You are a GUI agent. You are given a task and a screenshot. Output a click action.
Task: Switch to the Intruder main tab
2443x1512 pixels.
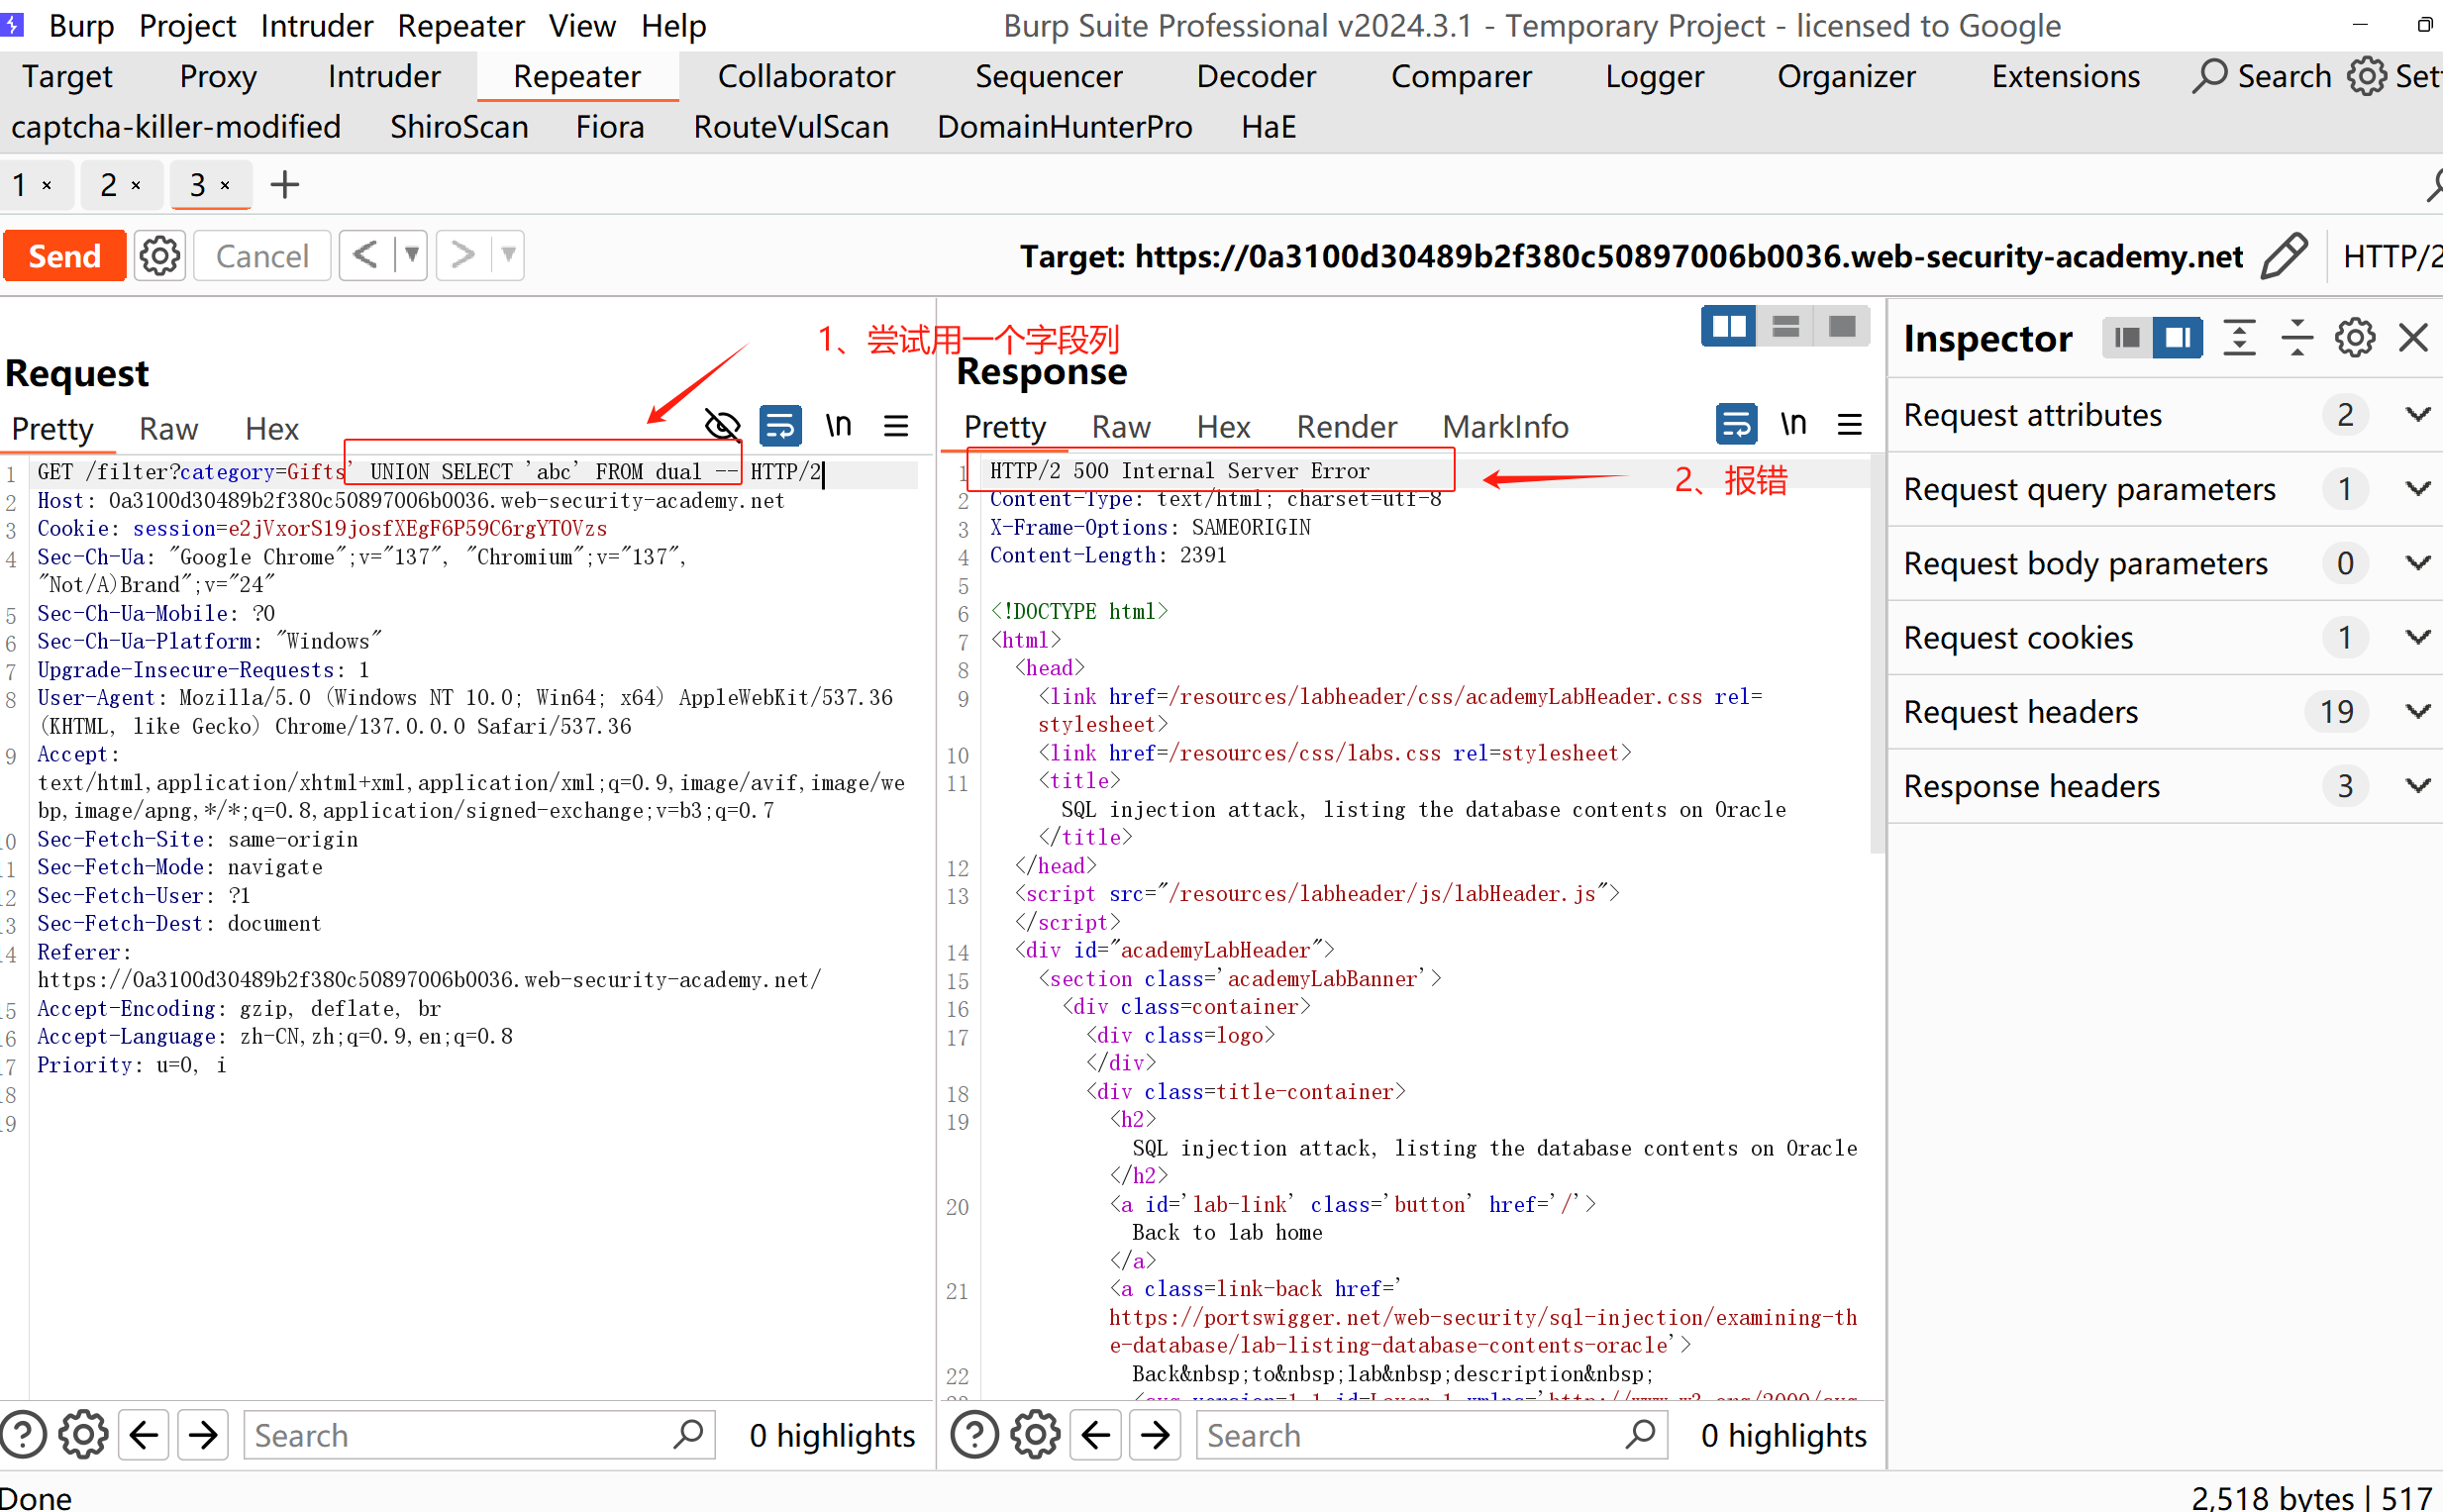(384, 77)
